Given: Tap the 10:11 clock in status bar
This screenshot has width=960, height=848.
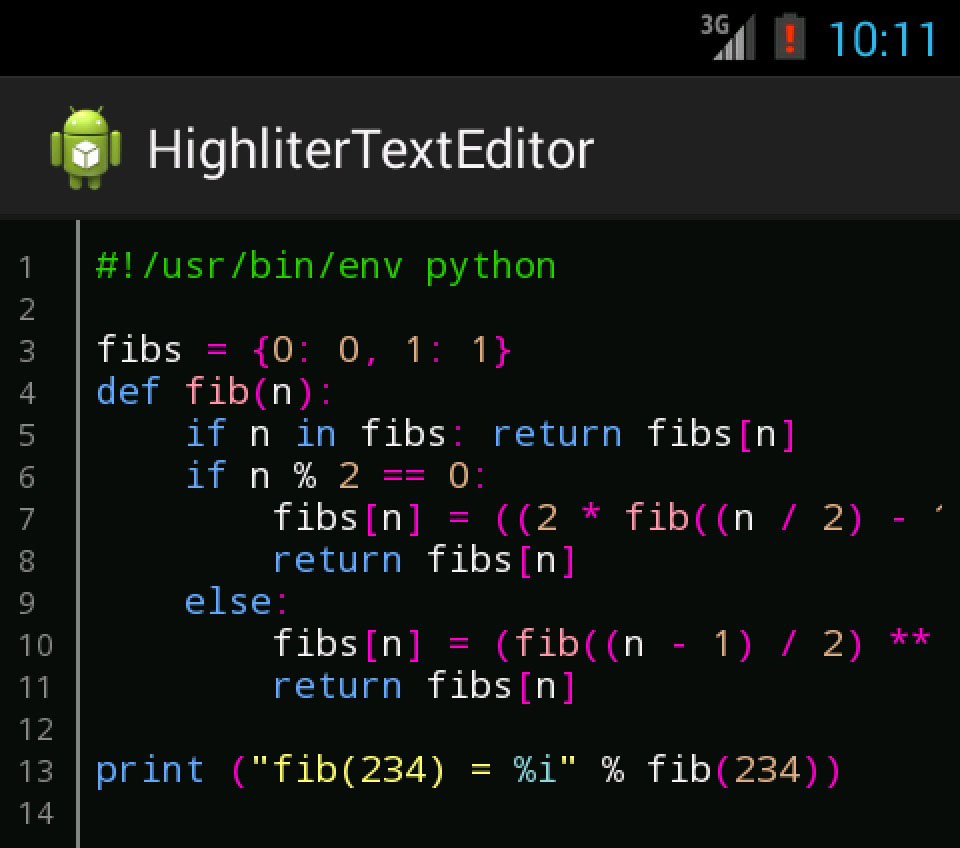Looking at the screenshot, I should [882, 40].
